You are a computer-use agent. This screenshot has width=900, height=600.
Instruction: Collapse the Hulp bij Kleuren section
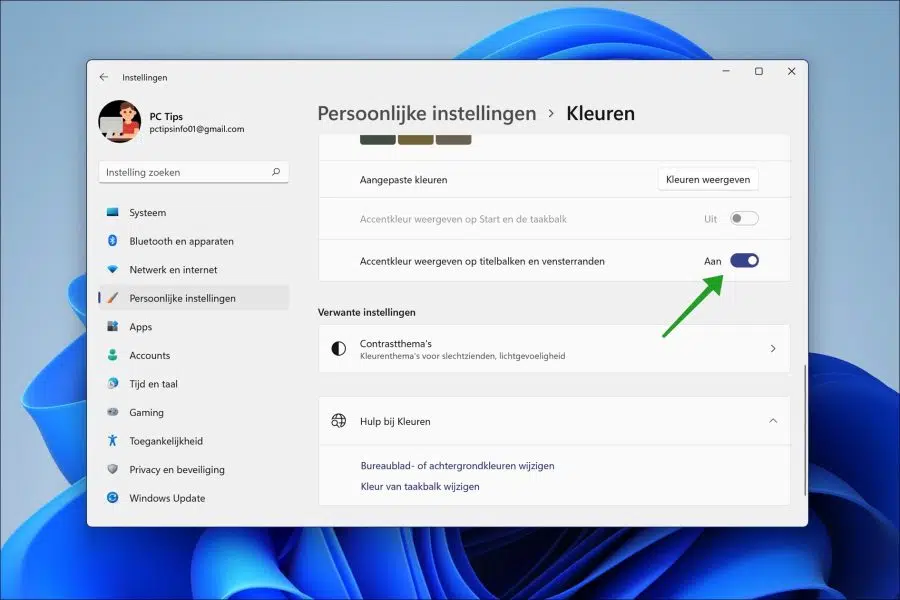pos(773,421)
